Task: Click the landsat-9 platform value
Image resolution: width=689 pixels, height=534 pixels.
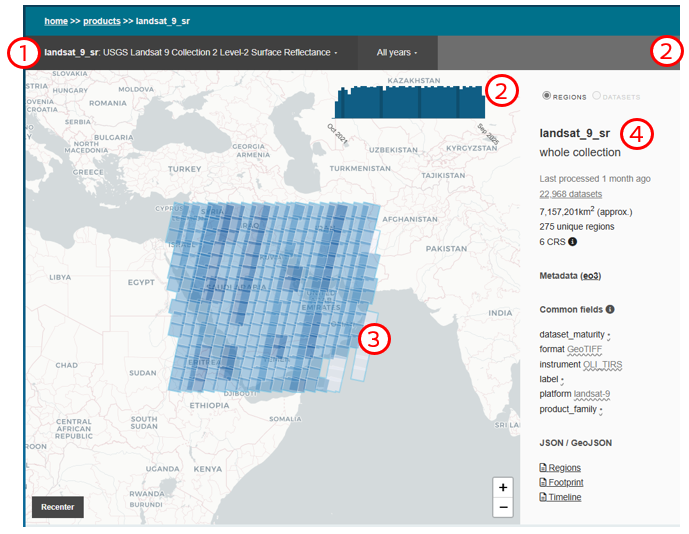Action: coord(592,394)
